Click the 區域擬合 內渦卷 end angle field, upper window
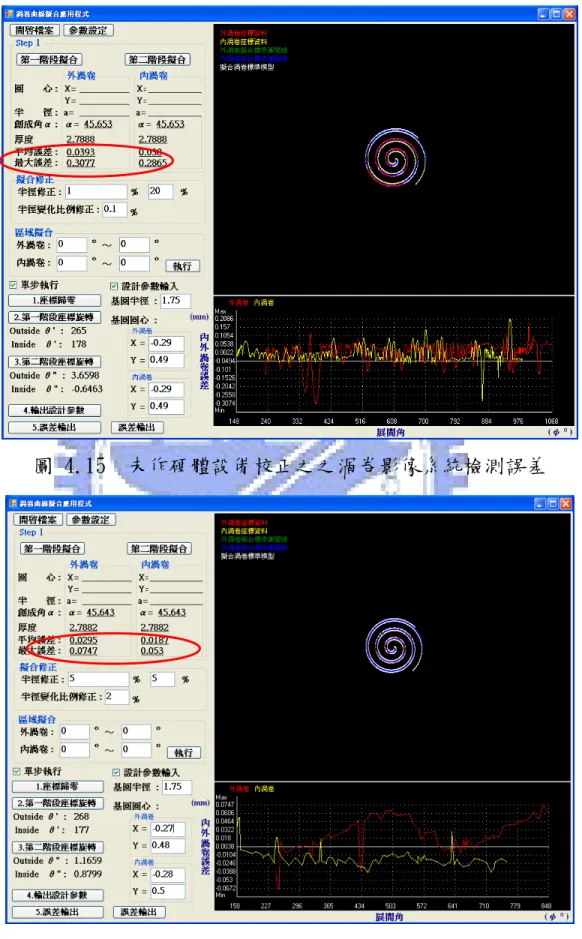 [x=134, y=262]
